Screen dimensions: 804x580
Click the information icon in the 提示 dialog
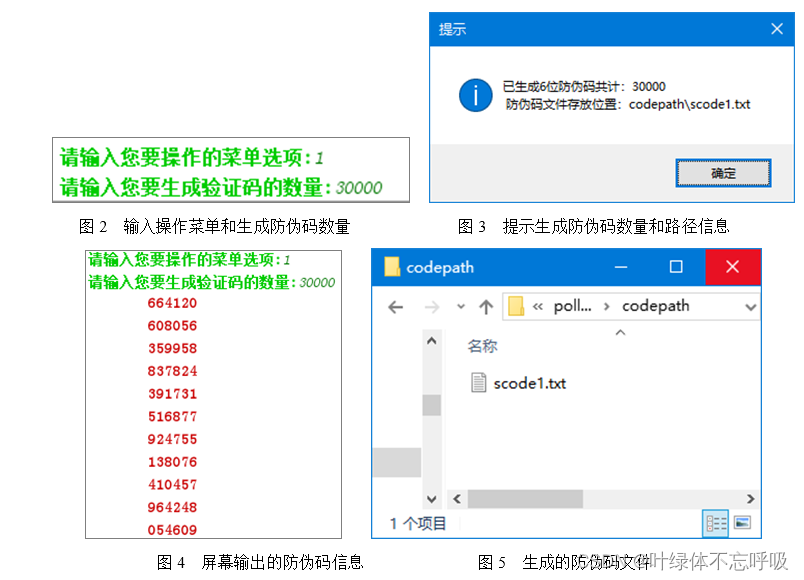(474, 96)
